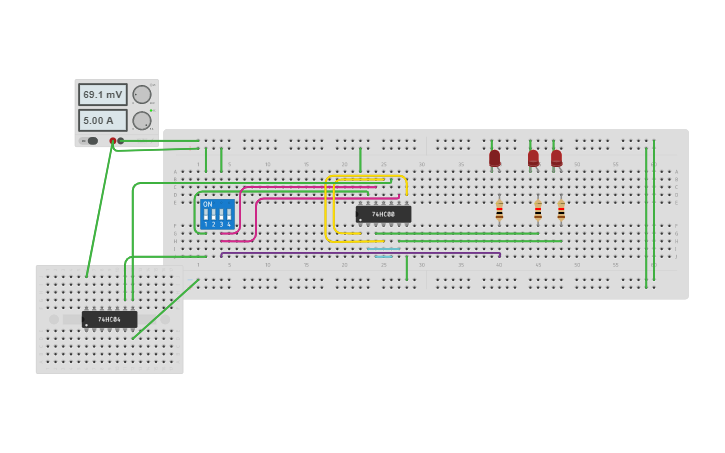Toggle DIP switch number 3
This screenshot has height=453, width=725.
click(221, 215)
